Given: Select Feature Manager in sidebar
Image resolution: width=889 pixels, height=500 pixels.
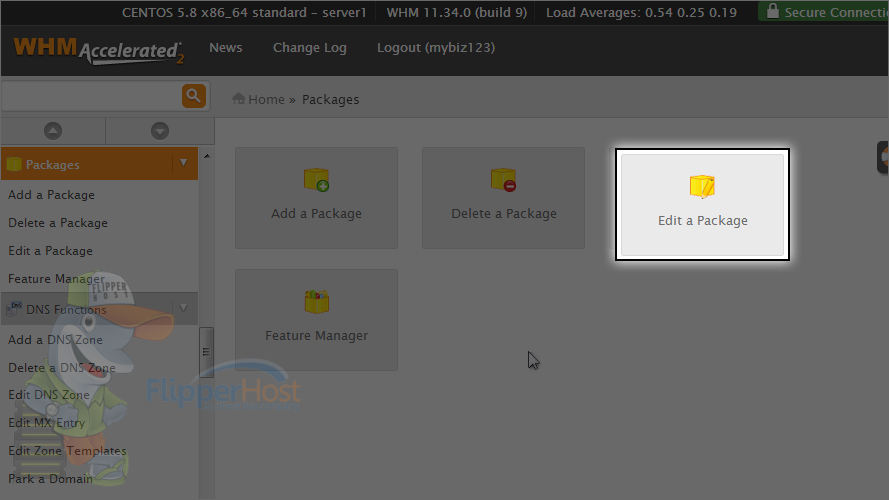Looking at the screenshot, I should click(57, 279).
